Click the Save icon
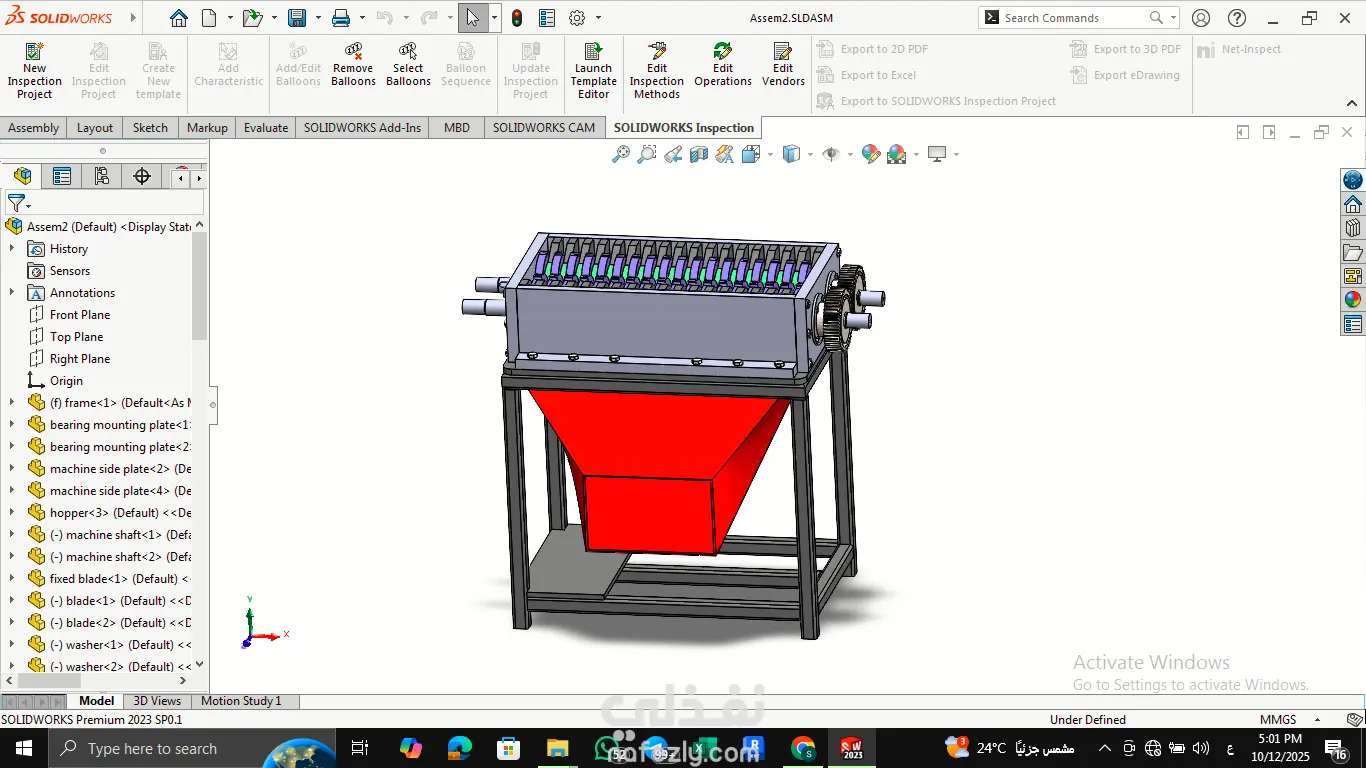Screen dimensions: 1366x768 click(297, 18)
